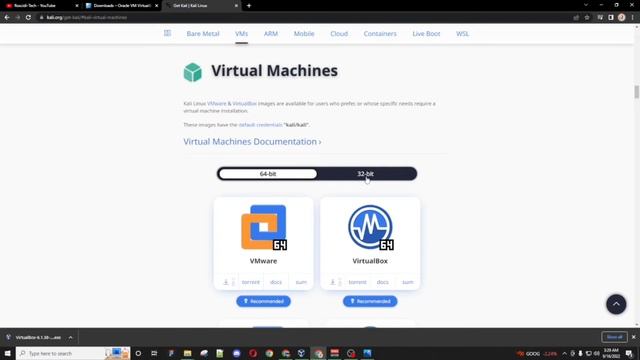Open Chrome's three-dot menu
The height and width of the screenshot is (360, 640).
(x=633, y=18)
